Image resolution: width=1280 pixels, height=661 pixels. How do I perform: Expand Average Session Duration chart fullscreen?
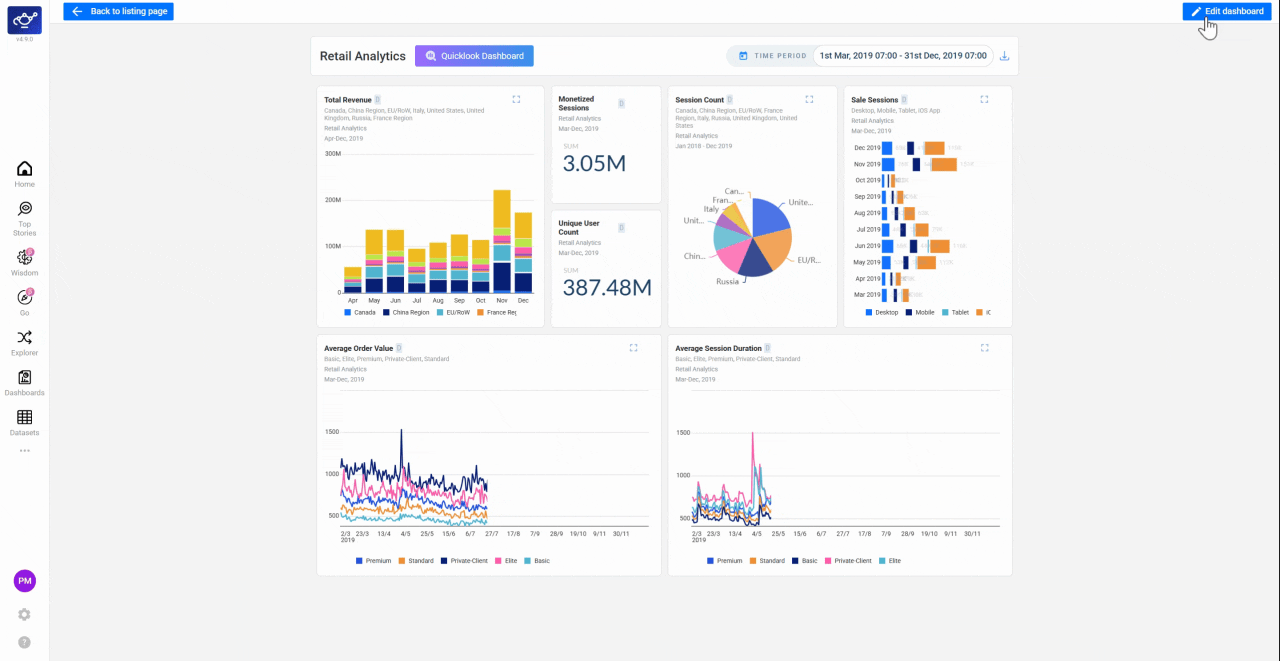pos(985,348)
